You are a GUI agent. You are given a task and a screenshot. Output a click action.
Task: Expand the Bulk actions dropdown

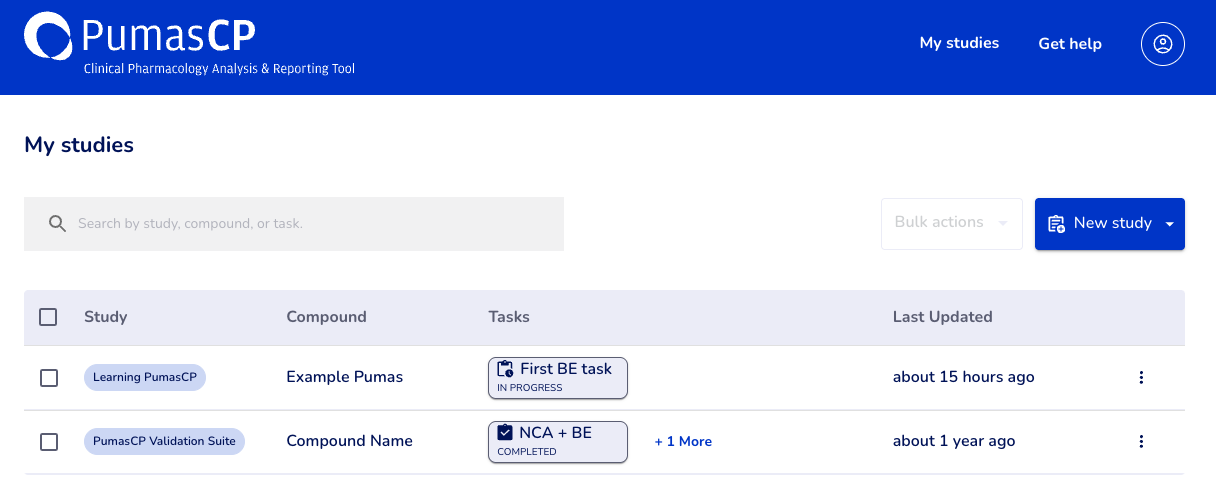pos(951,223)
